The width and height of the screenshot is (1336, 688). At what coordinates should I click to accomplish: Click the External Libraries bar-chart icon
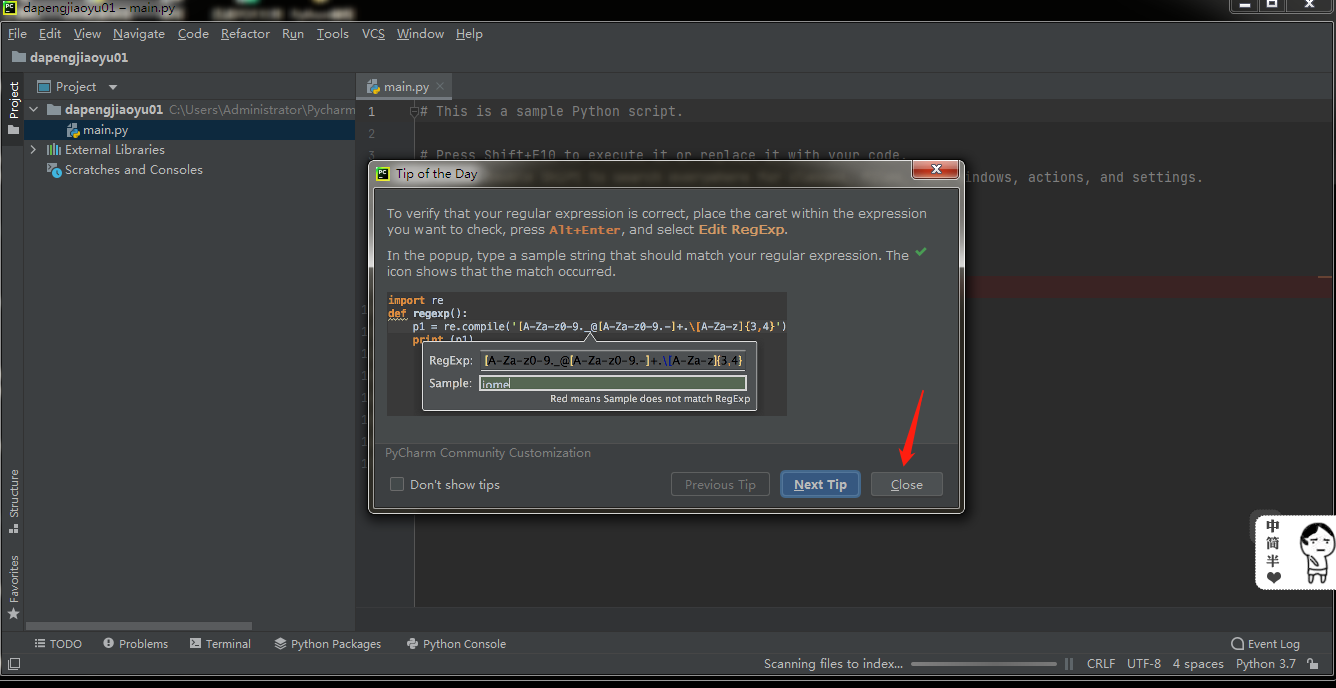pos(54,150)
